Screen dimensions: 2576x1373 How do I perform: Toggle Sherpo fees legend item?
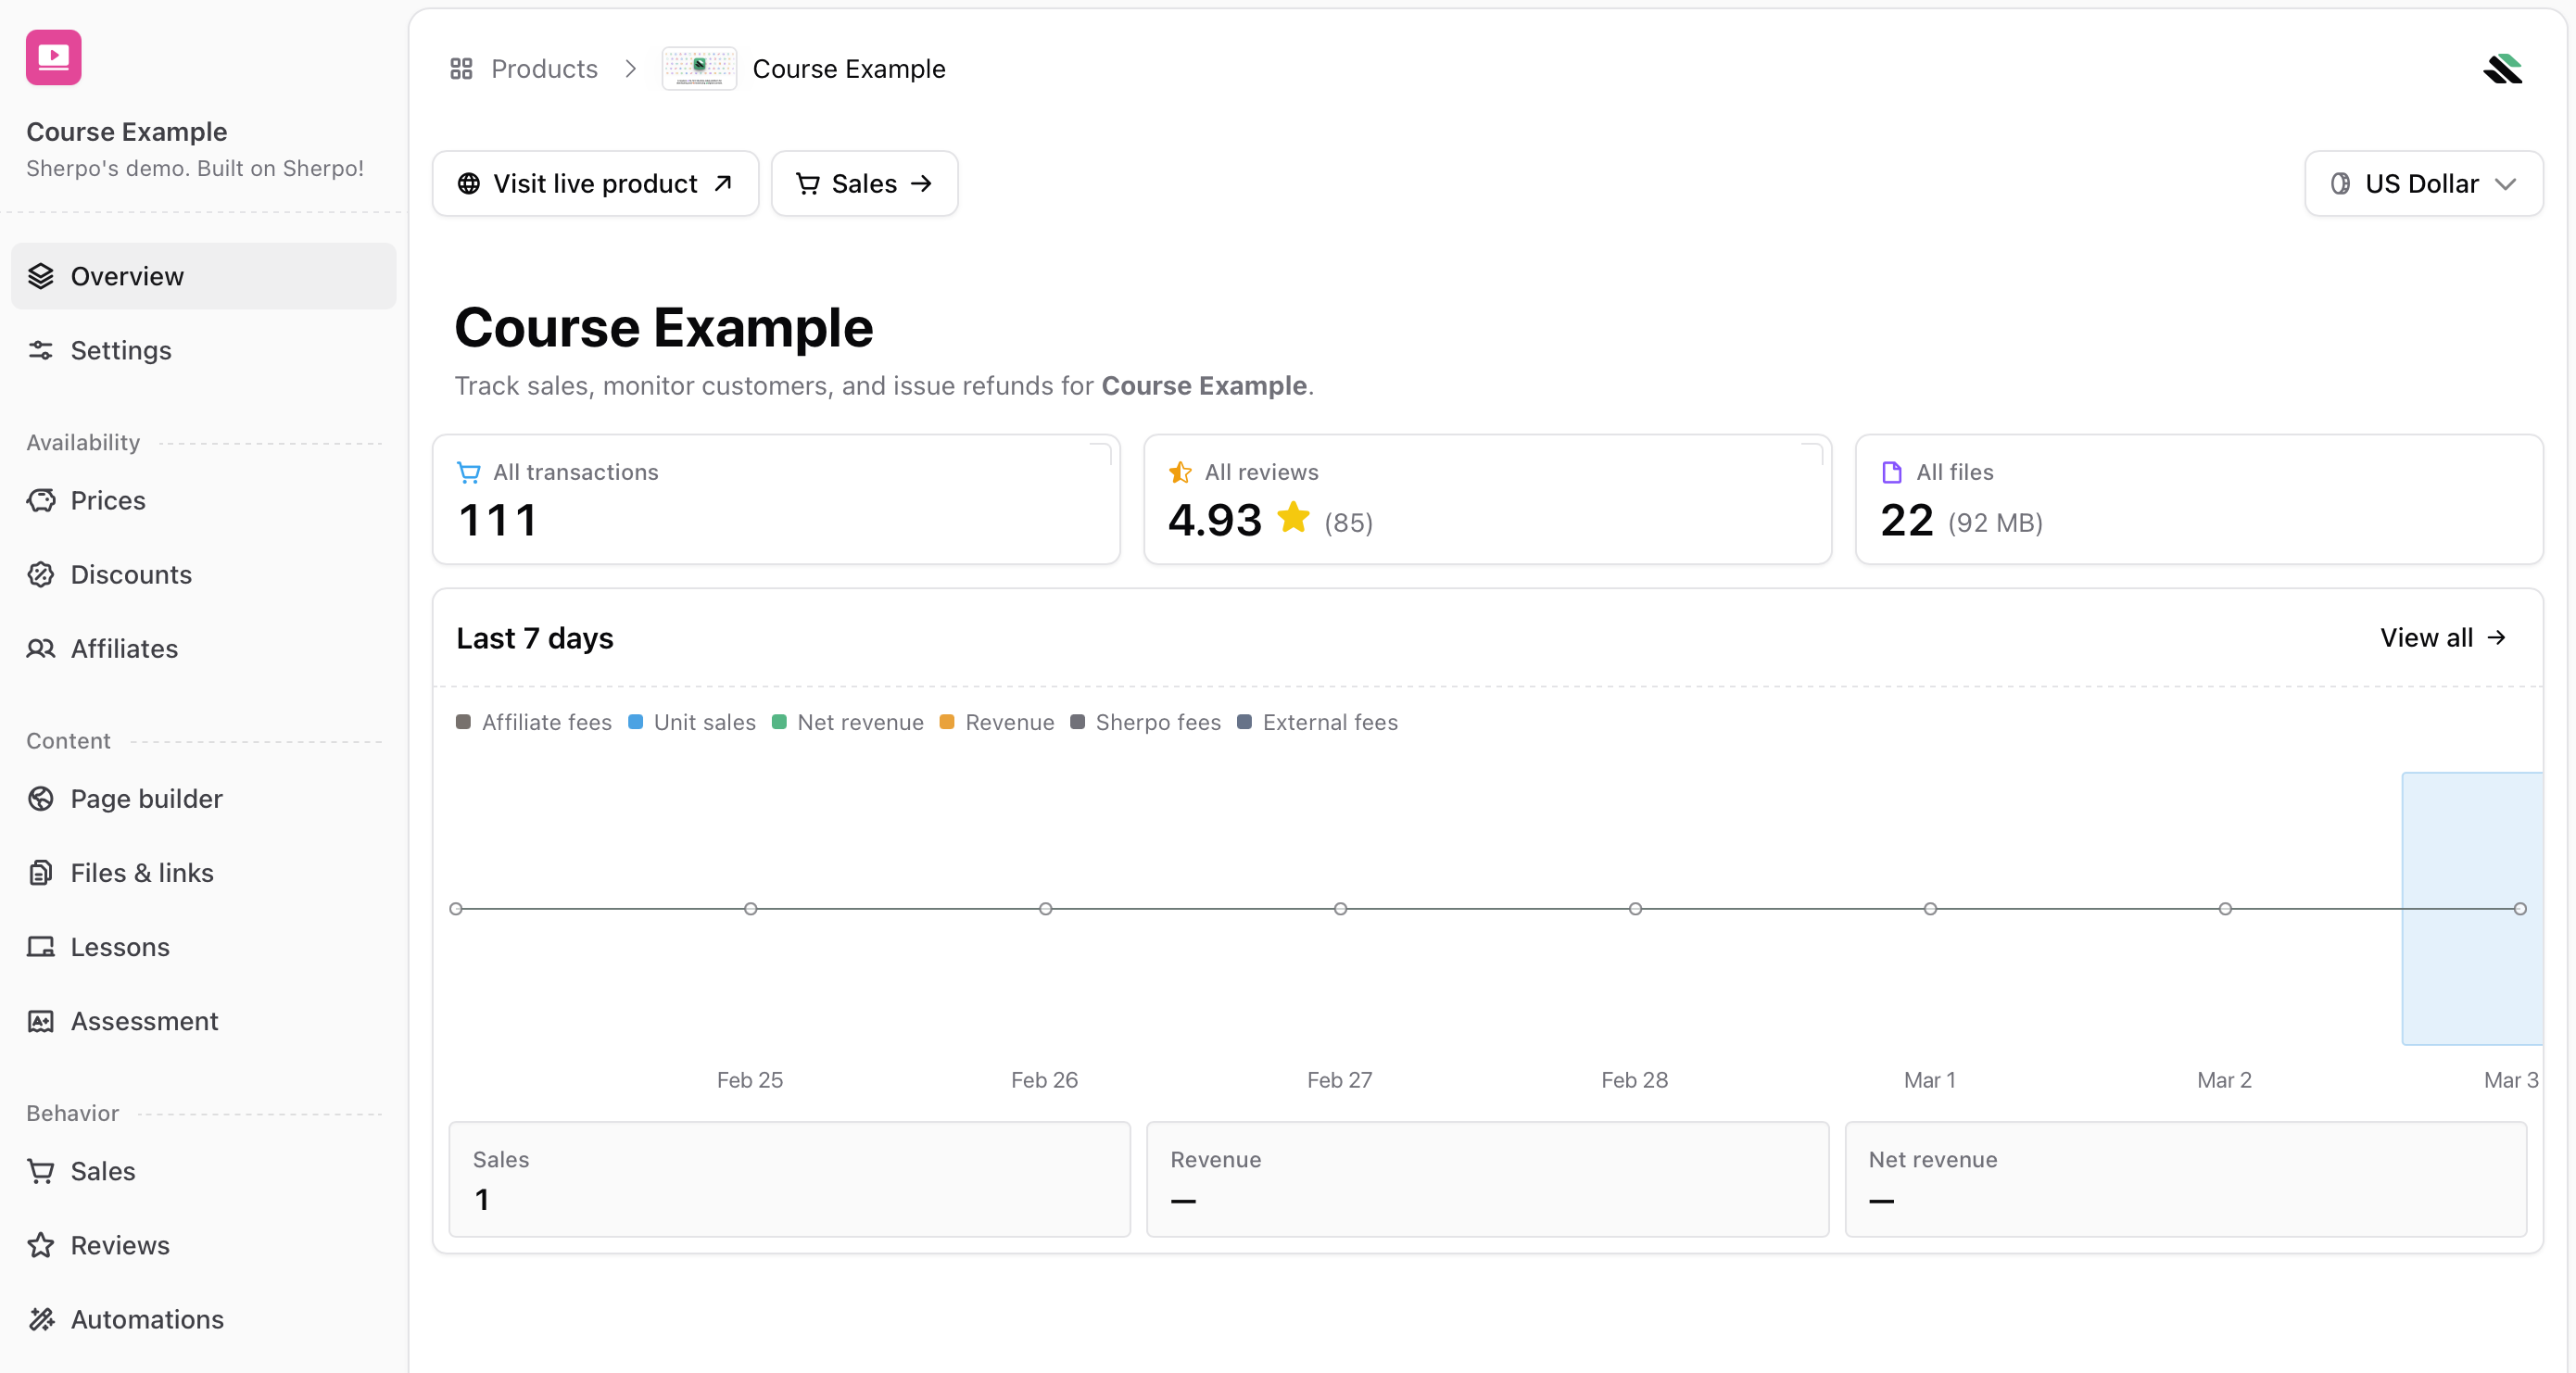(1146, 722)
